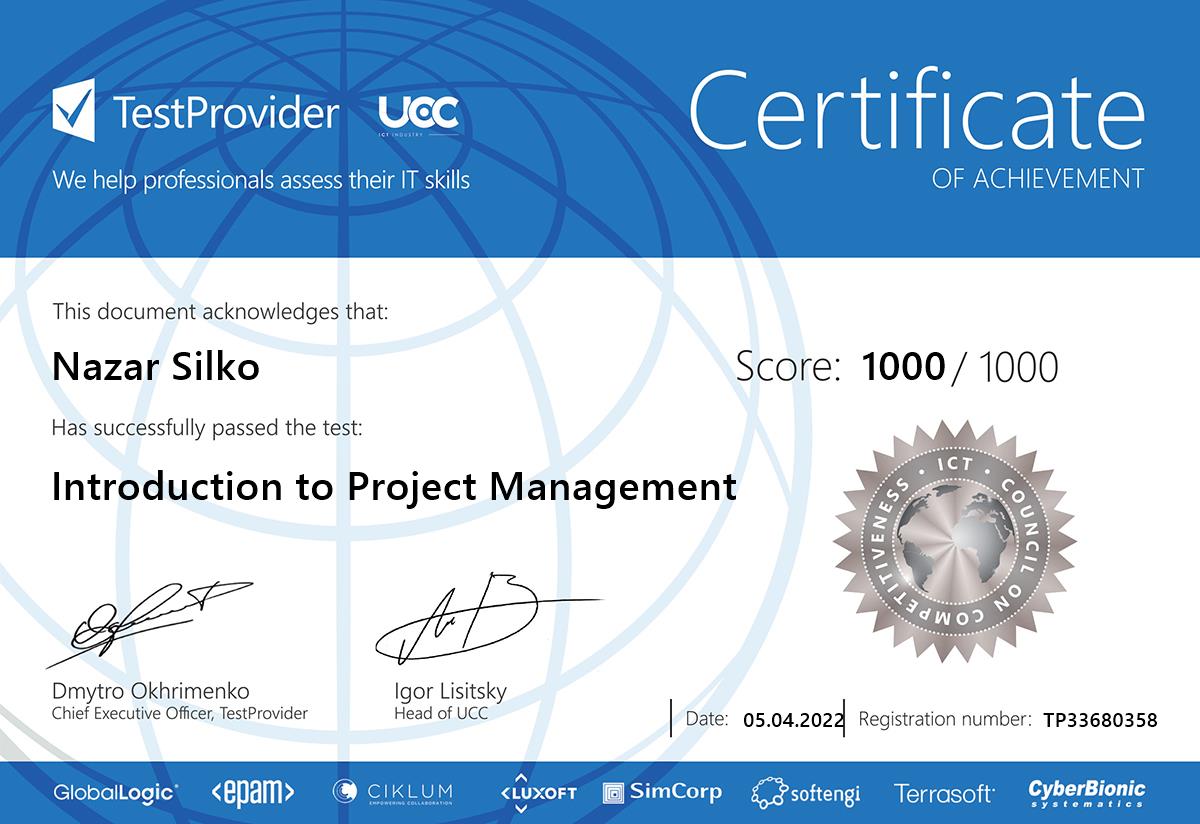Click the TestProvider checkmark logo icon
This screenshot has height=824, width=1200.
pyautogui.click(x=74, y=110)
